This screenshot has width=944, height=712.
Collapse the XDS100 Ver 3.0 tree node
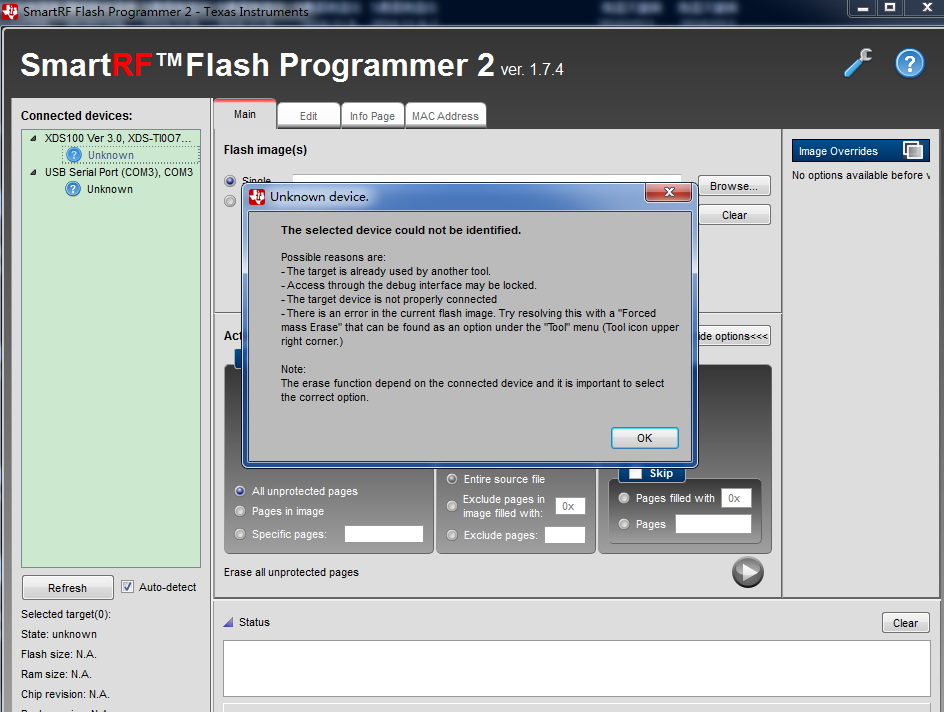34,138
